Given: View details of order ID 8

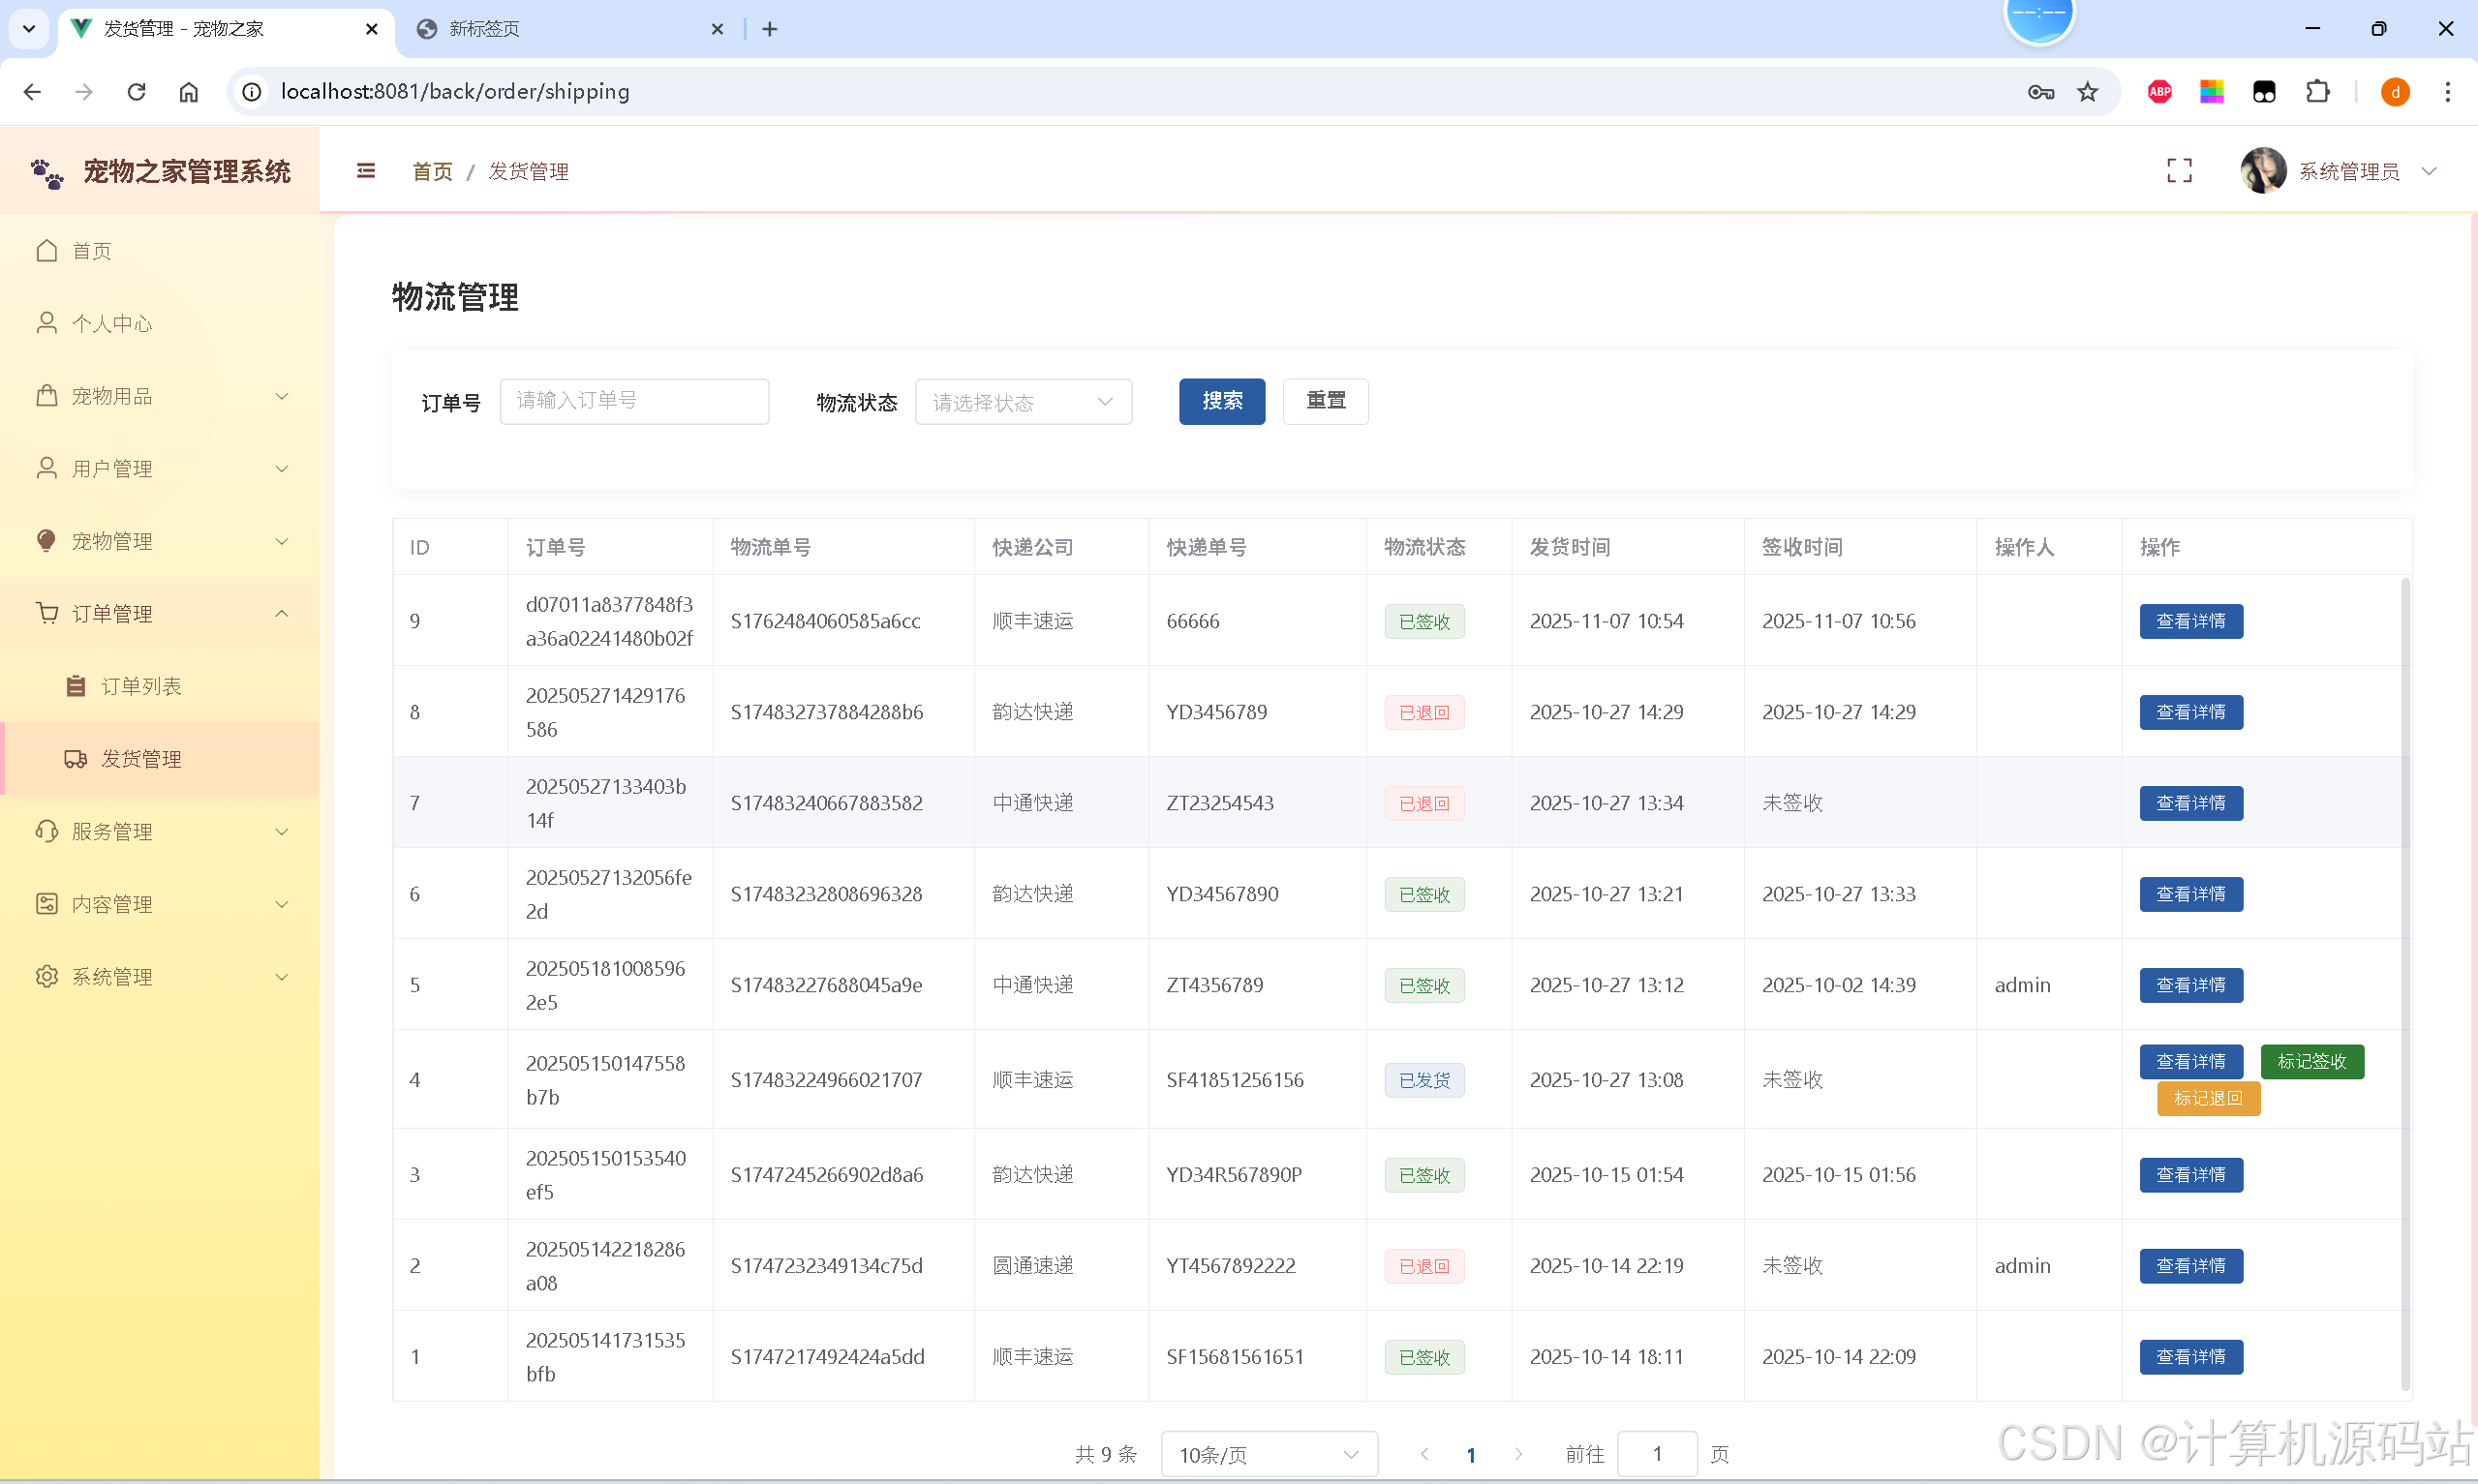Looking at the screenshot, I should click(x=2191, y=712).
